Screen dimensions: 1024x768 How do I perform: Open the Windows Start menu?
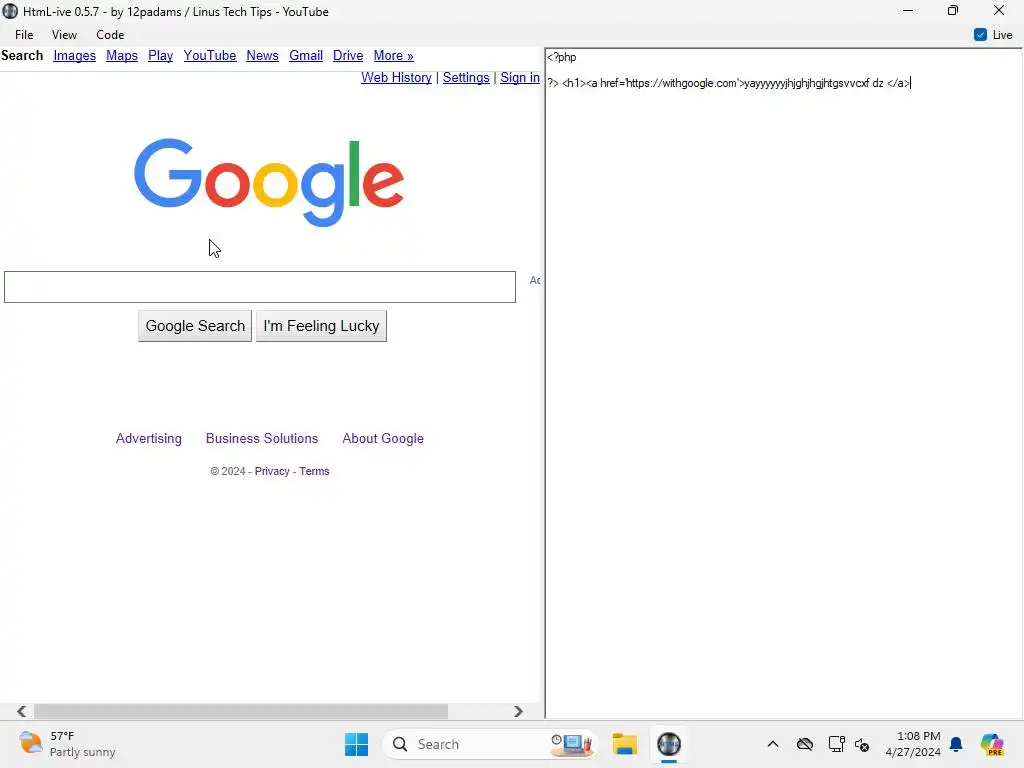tap(357, 744)
